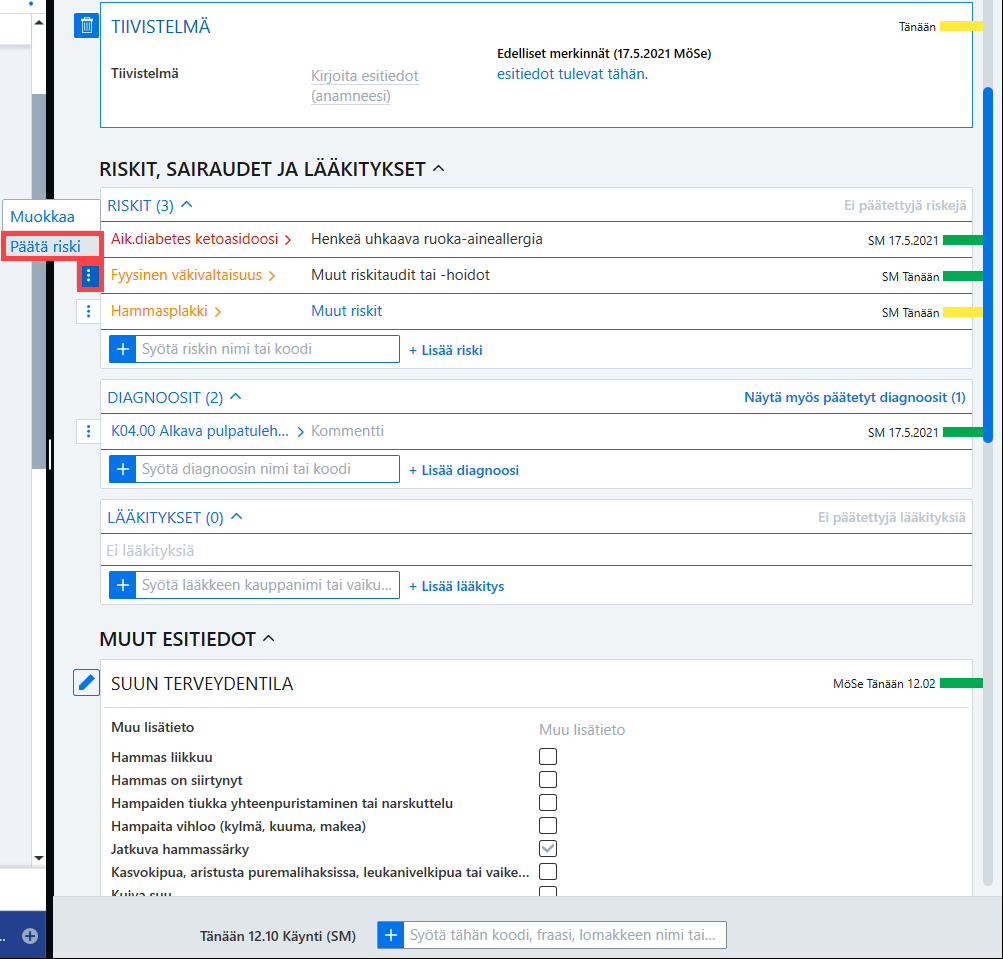Open three-dot menu for Hammasplakki risk

point(88,312)
